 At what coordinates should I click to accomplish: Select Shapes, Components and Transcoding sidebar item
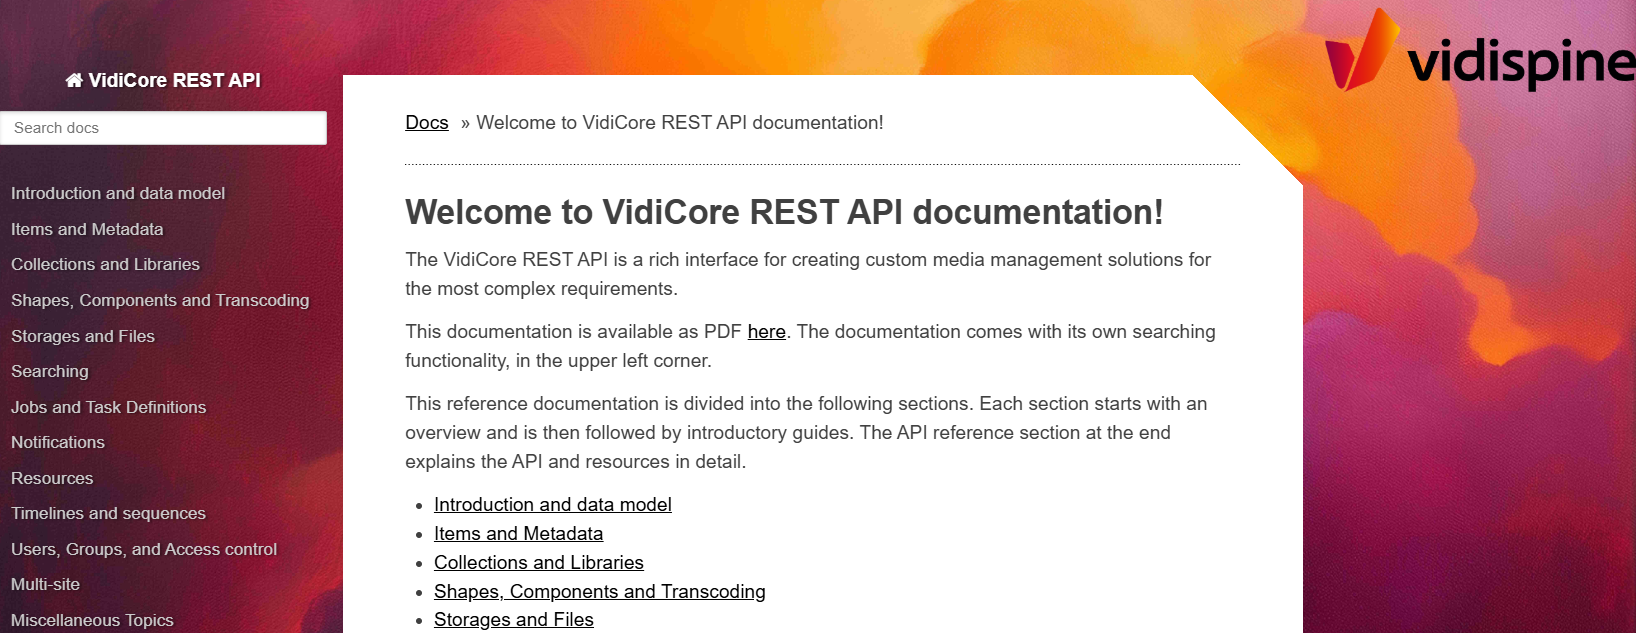[x=160, y=300]
